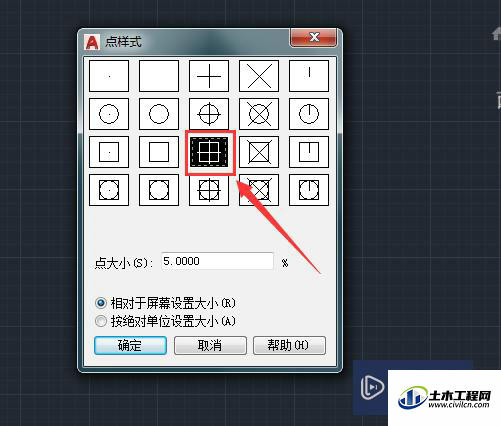Select the blank (no display) point style
Viewport: 501px width, 426px height.
click(159, 76)
